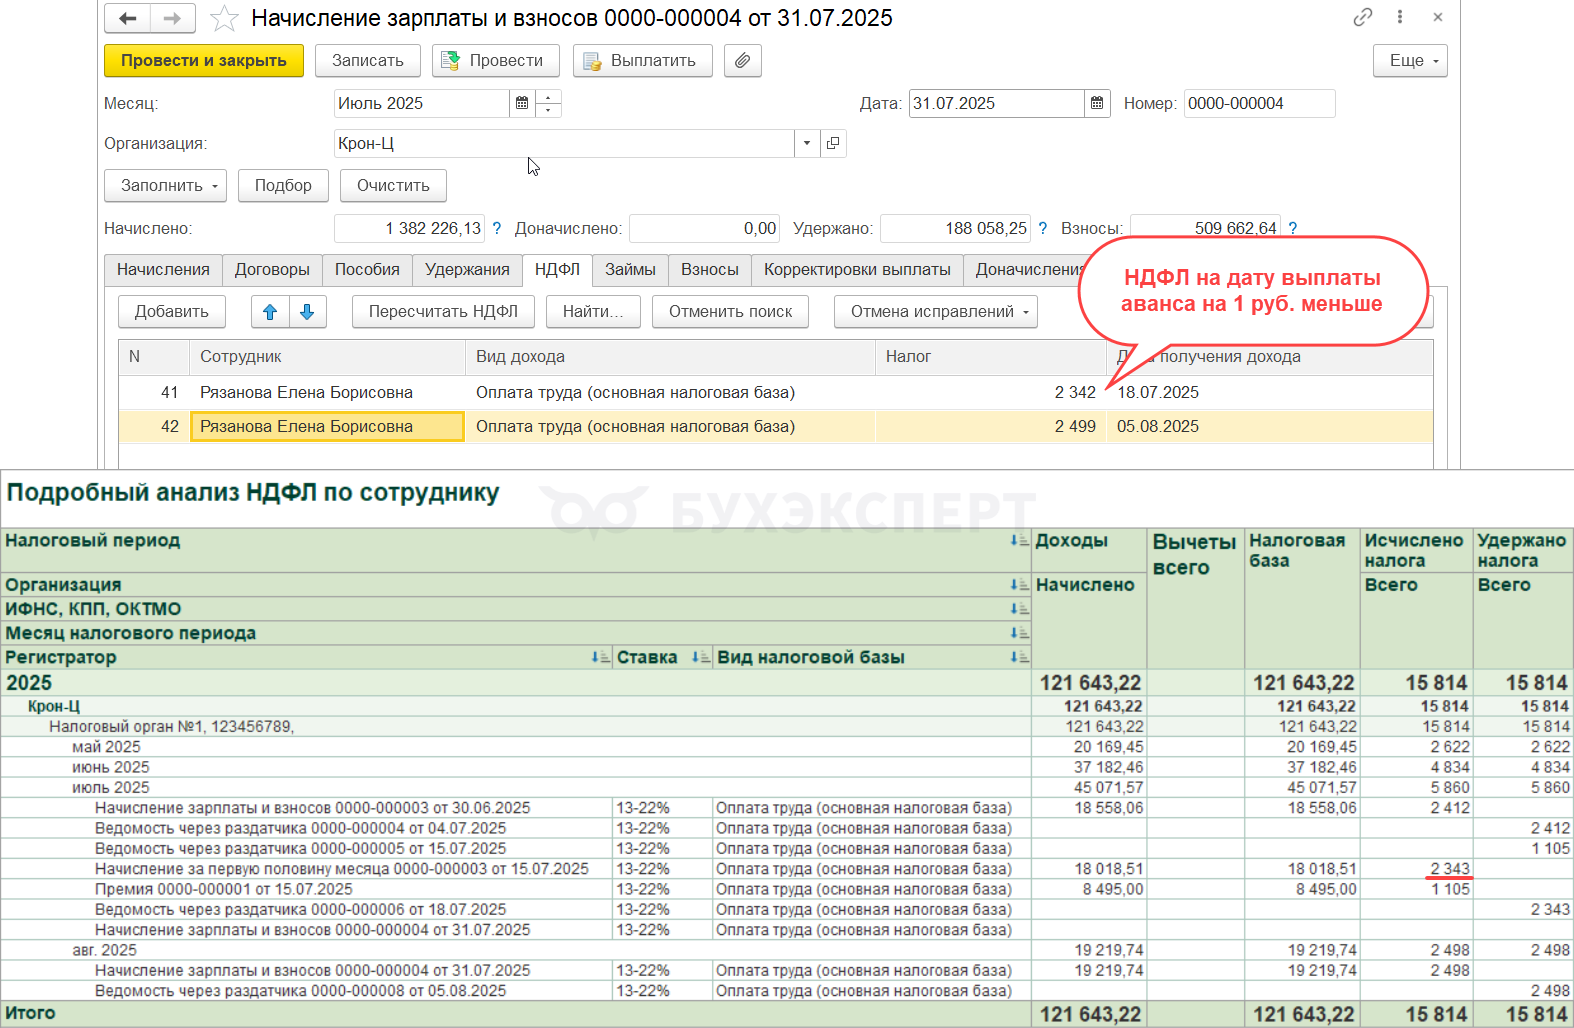The width and height of the screenshot is (1574, 1028).
Task: Click the paperclip attachments icon
Action: (742, 61)
